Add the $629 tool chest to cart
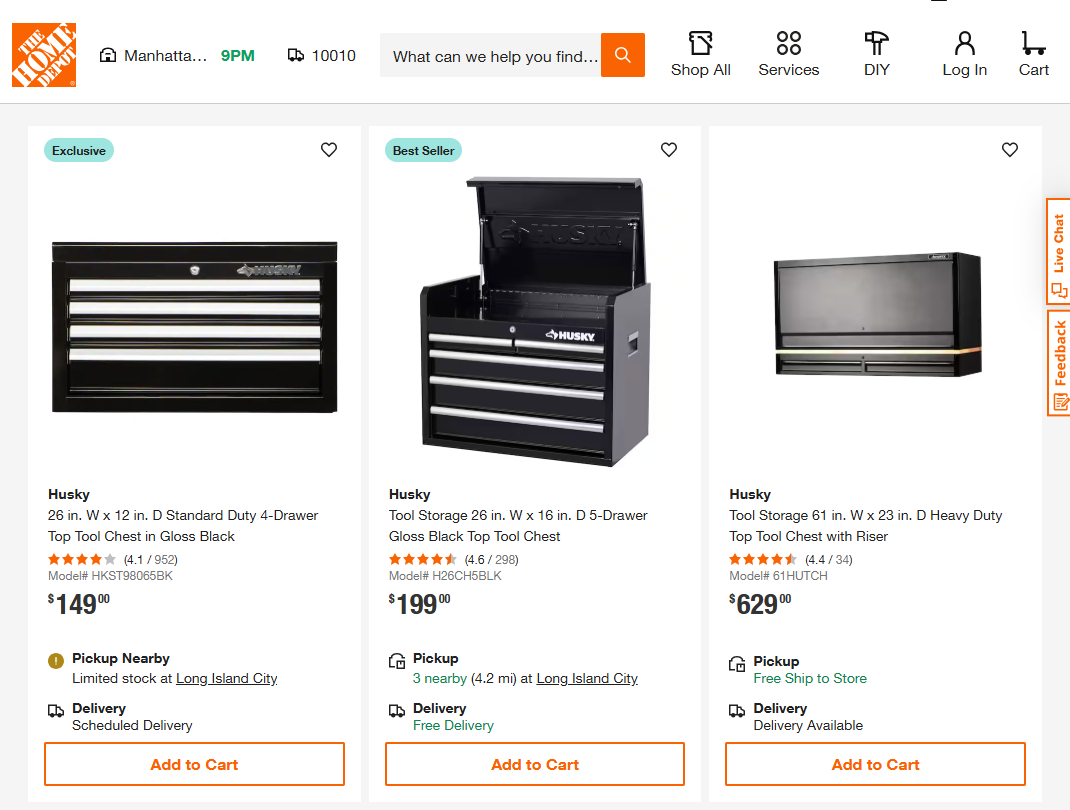 (875, 764)
